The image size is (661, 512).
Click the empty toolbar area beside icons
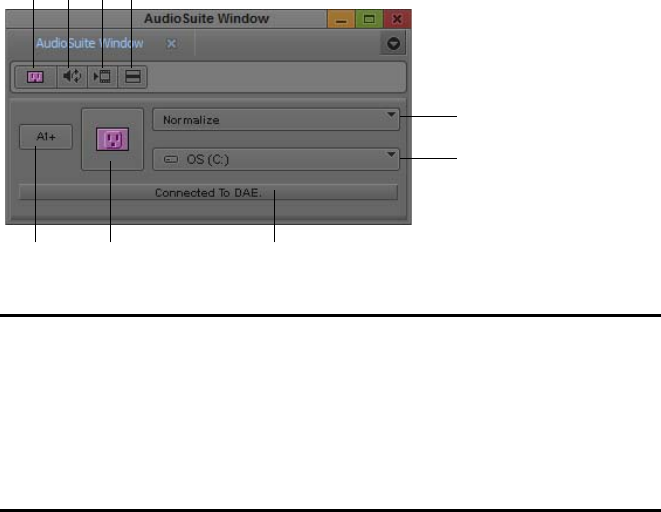pos(276,77)
